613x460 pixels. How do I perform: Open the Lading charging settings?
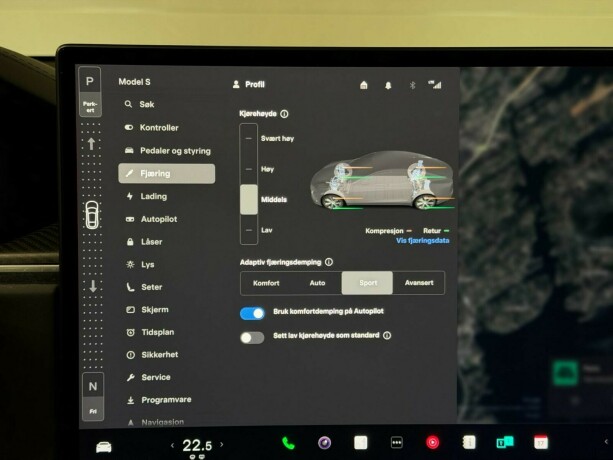coord(147,196)
